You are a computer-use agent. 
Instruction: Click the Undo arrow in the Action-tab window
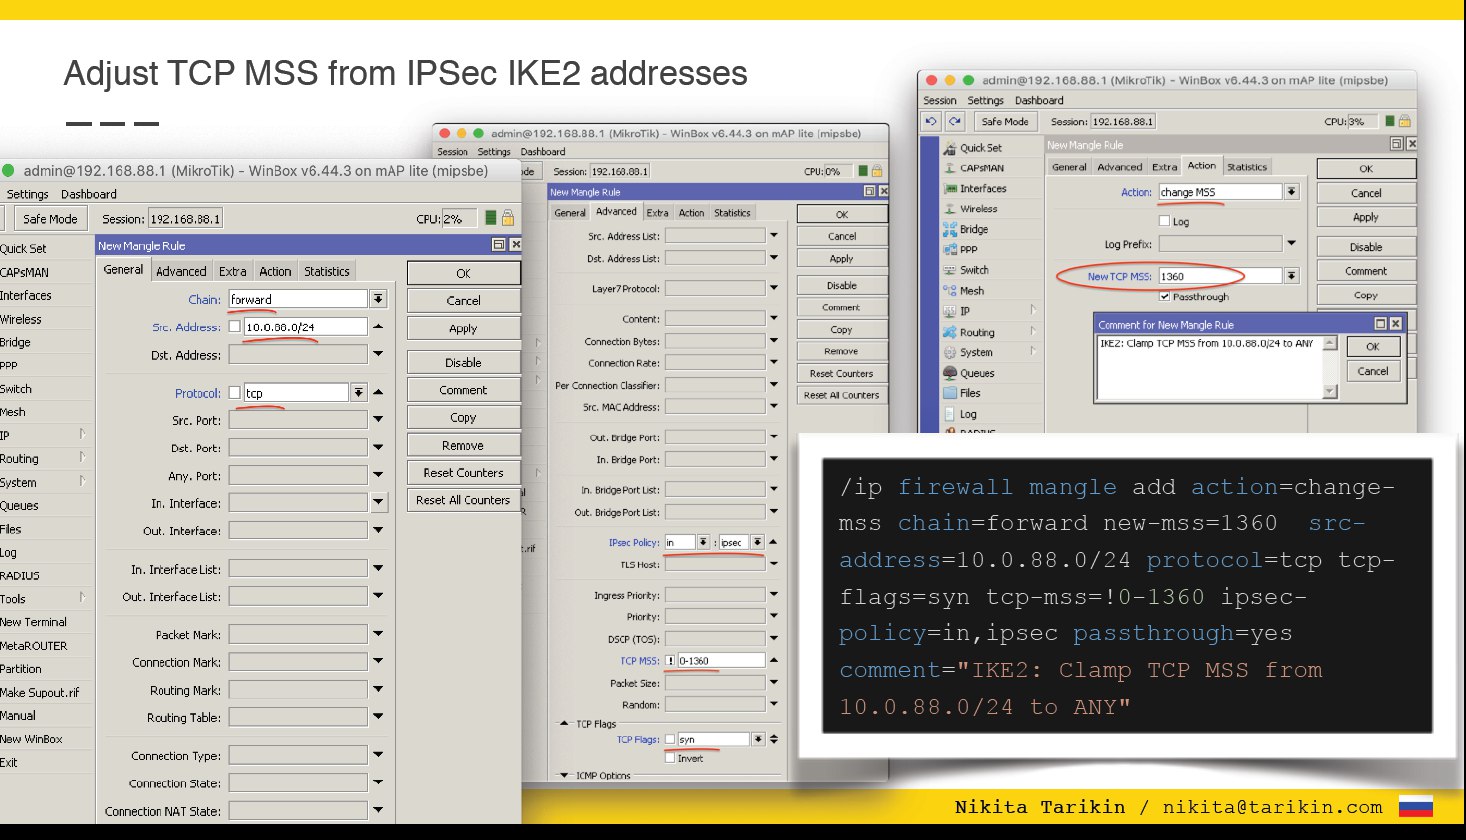(x=931, y=121)
